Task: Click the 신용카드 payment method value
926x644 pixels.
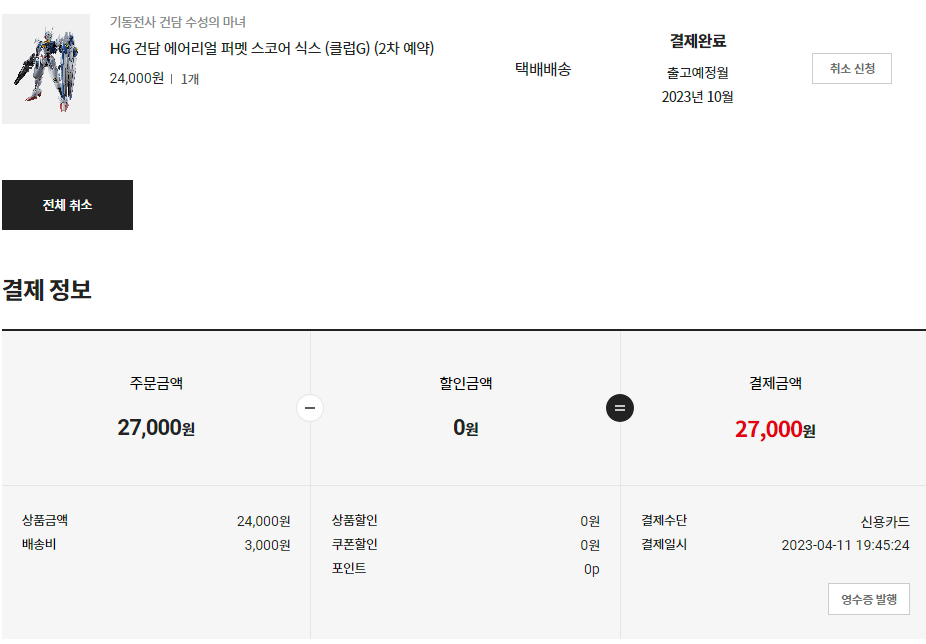Action: [x=885, y=521]
